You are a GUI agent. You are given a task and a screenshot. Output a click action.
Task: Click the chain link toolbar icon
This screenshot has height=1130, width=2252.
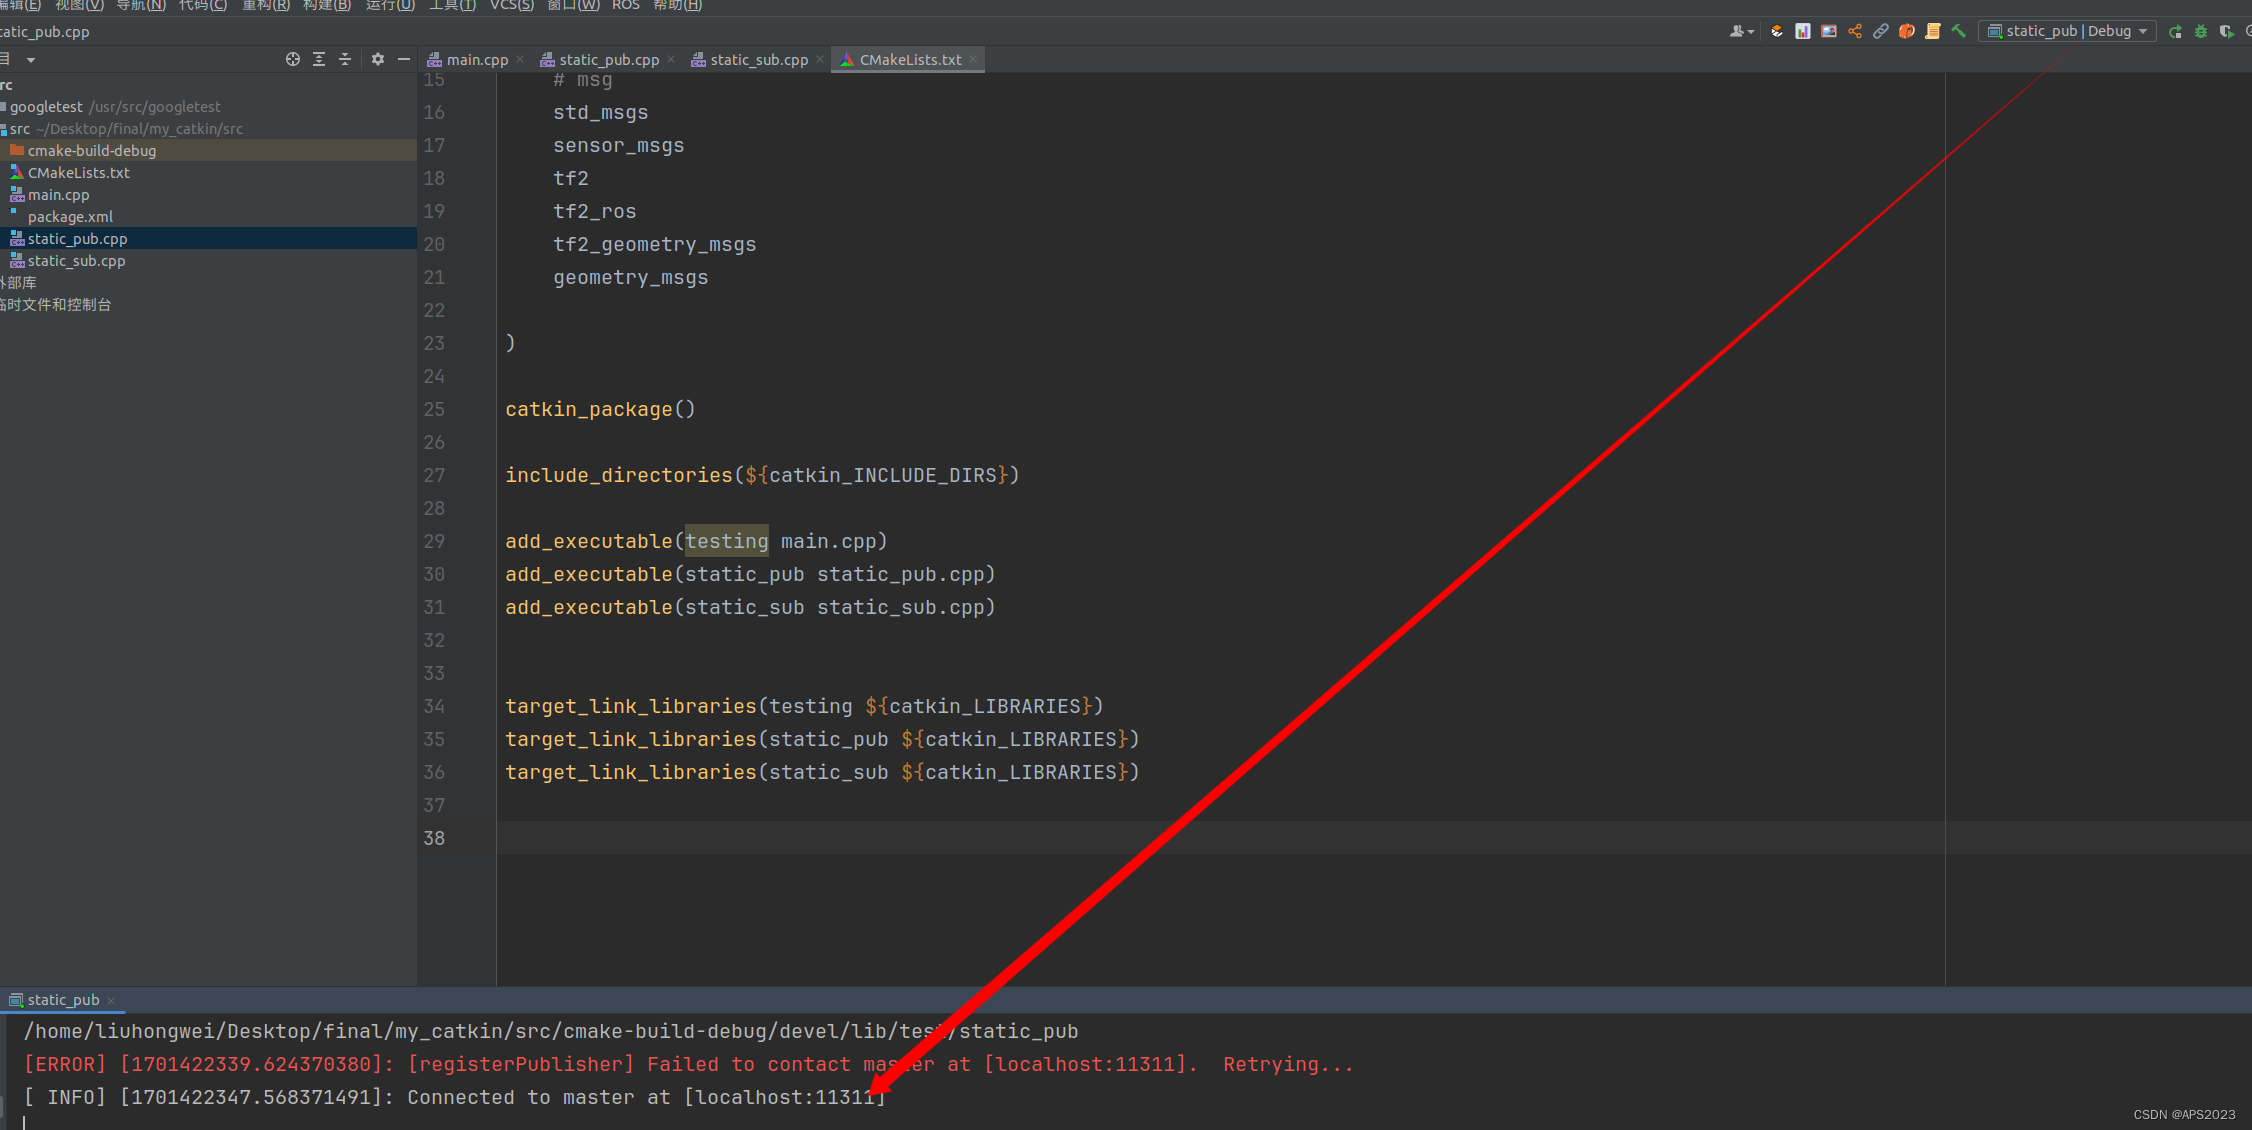[x=1881, y=31]
